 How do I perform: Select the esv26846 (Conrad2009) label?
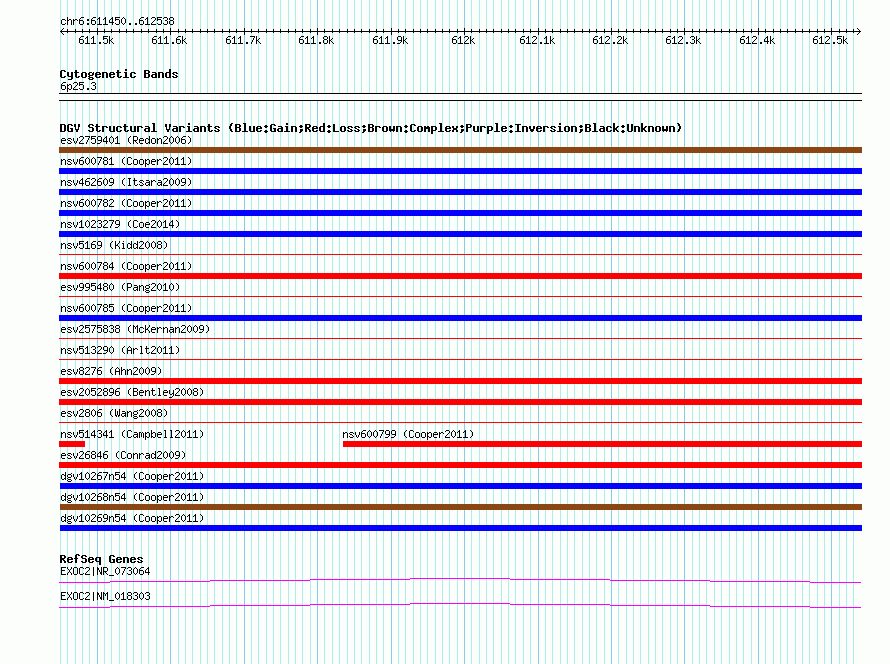(x=123, y=455)
